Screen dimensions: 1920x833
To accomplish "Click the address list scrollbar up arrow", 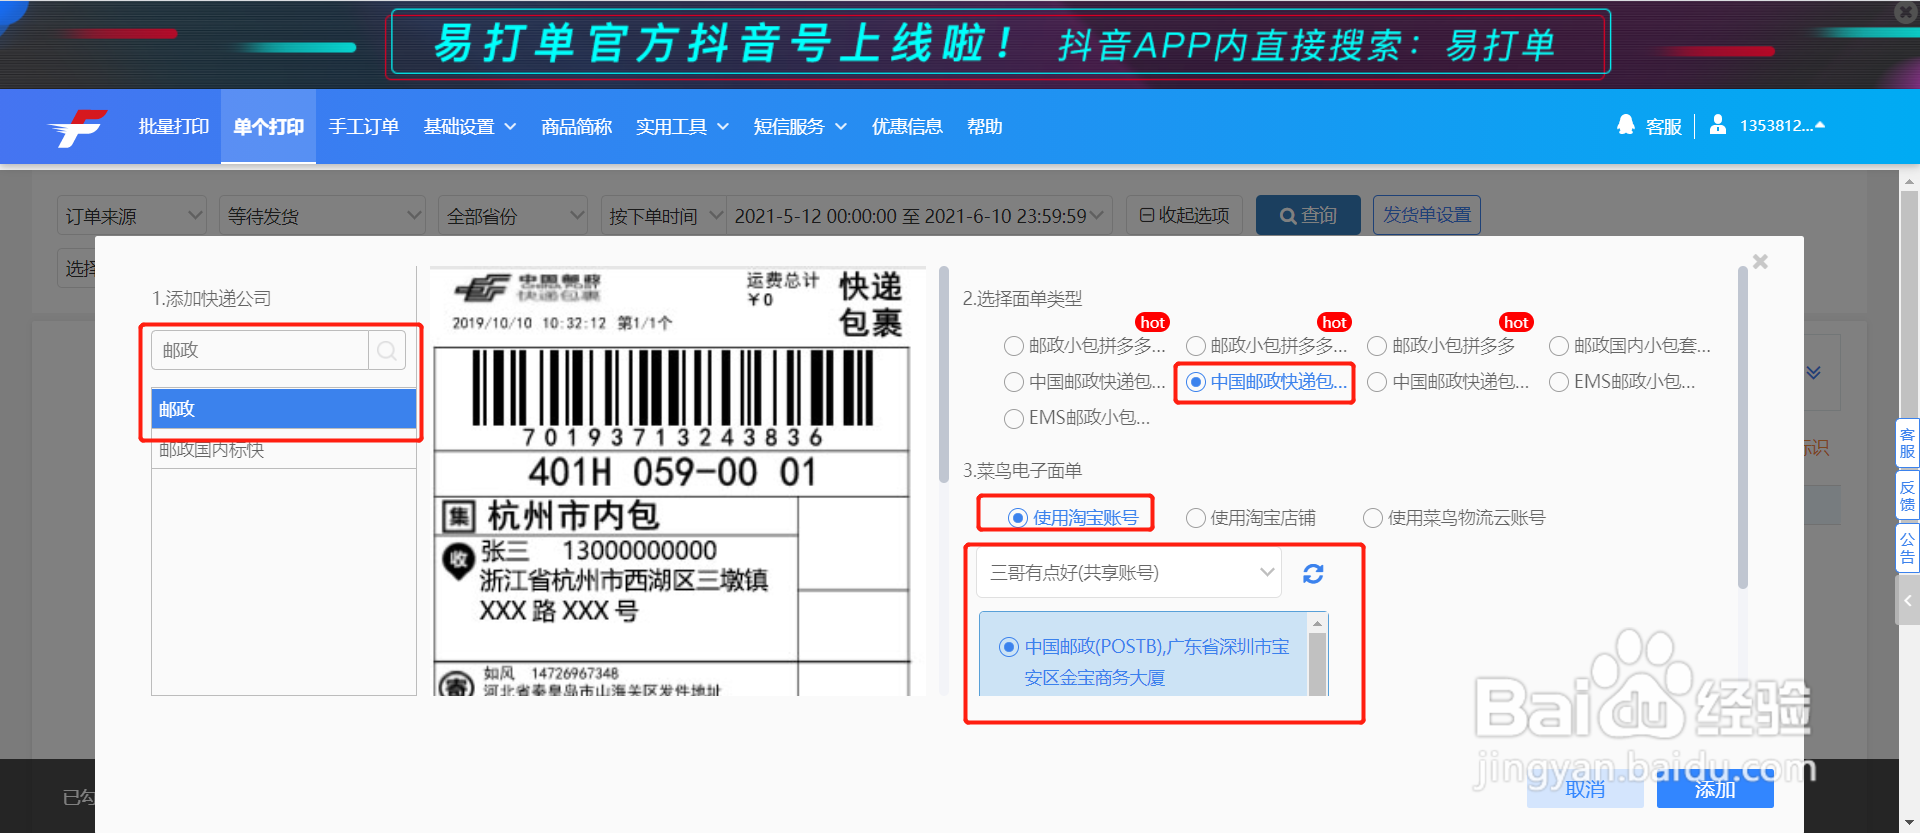I will point(1317,623).
